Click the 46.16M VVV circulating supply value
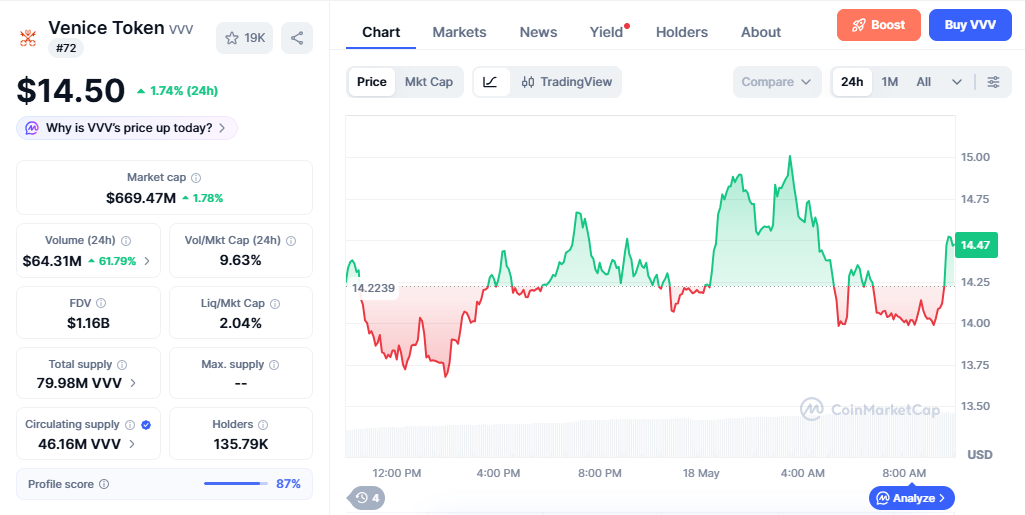Screen dimensions: 1025x515 [x=79, y=444]
